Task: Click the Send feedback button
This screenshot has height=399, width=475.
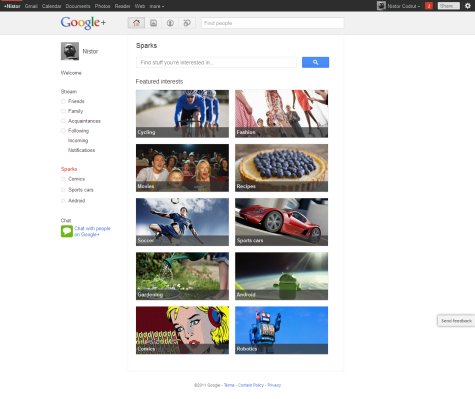Action: pos(456,321)
